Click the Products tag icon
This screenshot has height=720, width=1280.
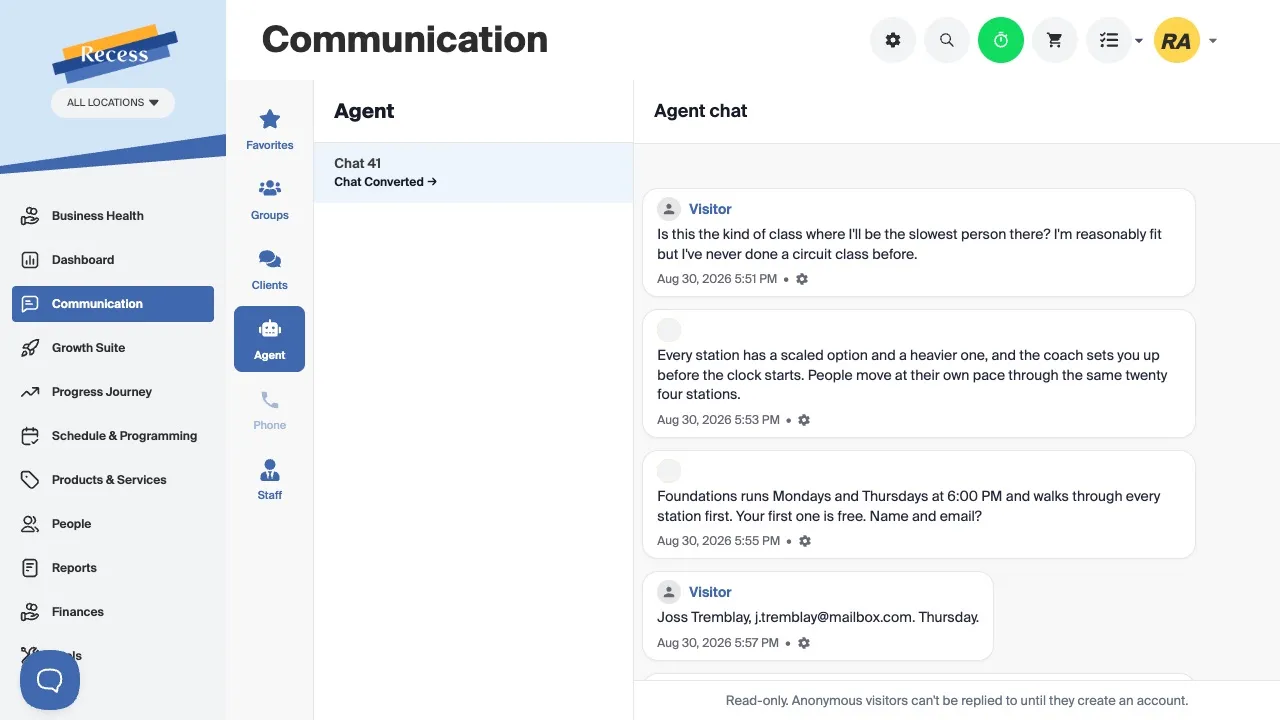tap(30, 480)
